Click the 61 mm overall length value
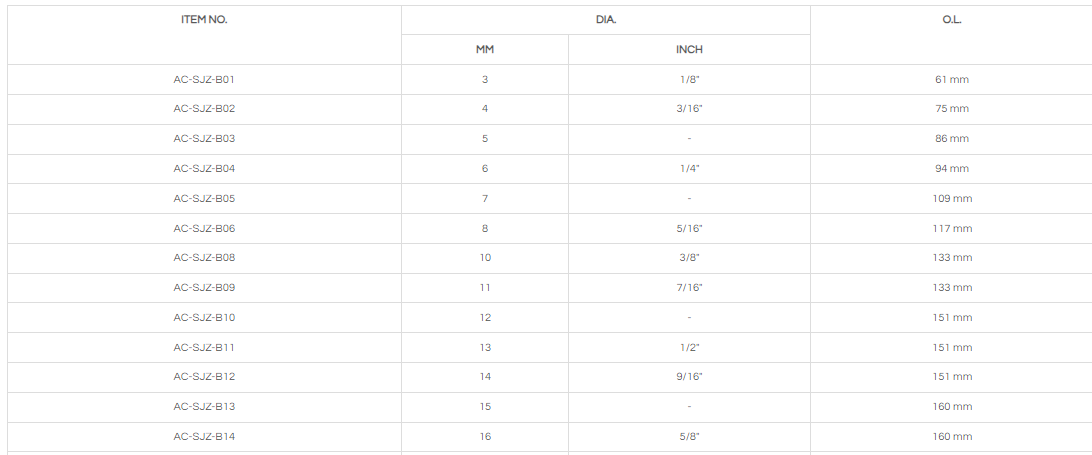Viewport: 1092px width, 455px height. (951, 79)
